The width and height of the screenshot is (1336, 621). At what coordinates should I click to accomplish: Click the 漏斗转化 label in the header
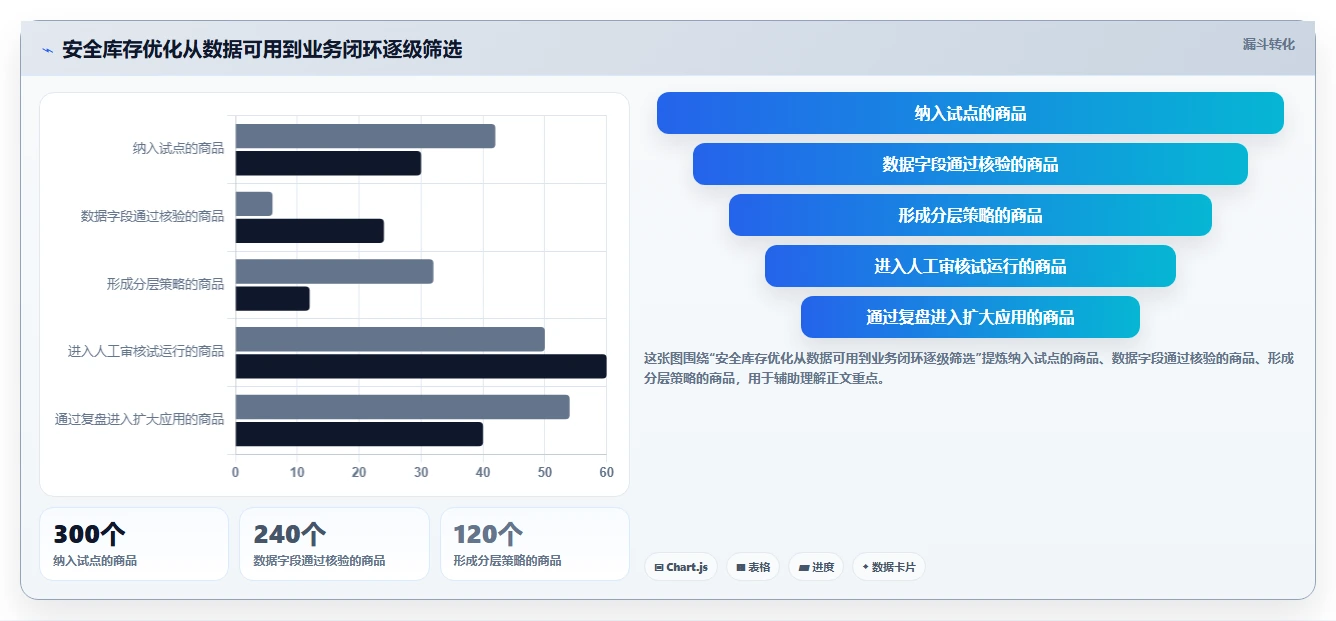(x=1268, y=44)
